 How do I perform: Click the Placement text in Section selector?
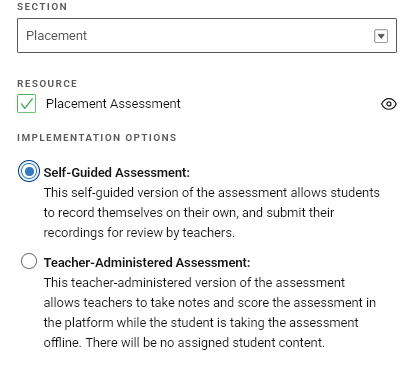tap(57, 36)
